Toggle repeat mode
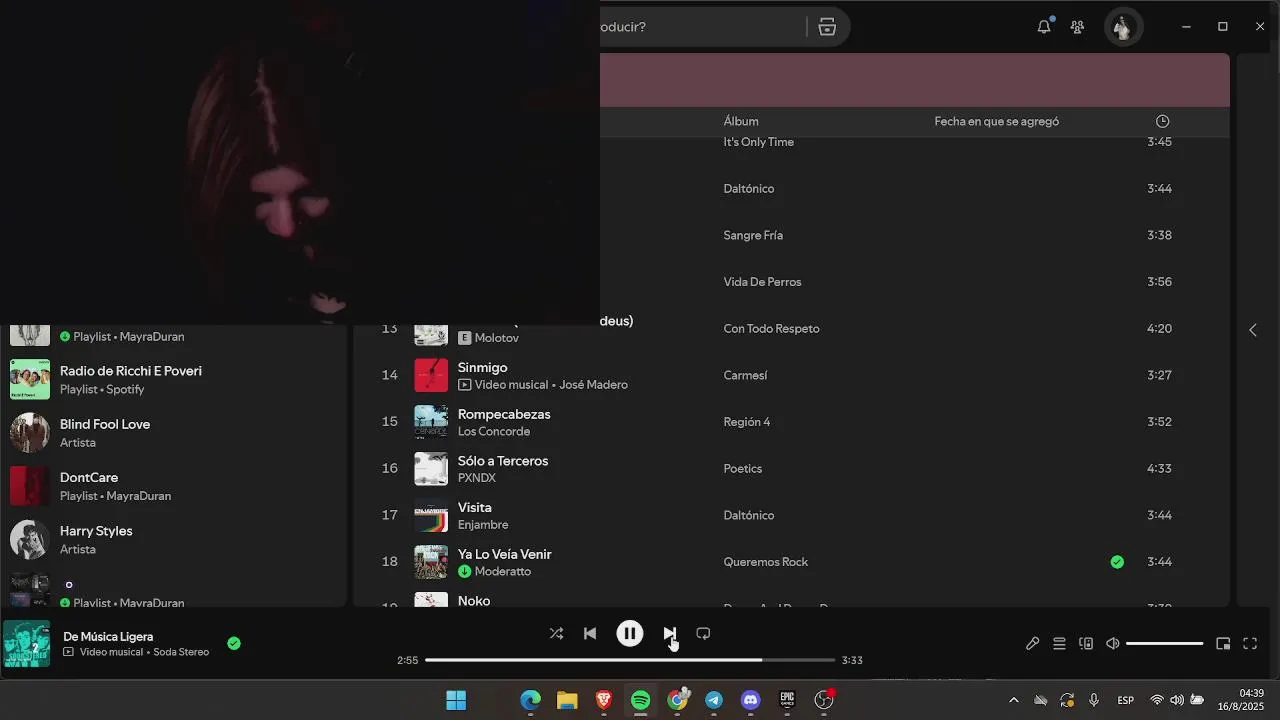This screenshot has height=720, width=1280. coord(703,633)
